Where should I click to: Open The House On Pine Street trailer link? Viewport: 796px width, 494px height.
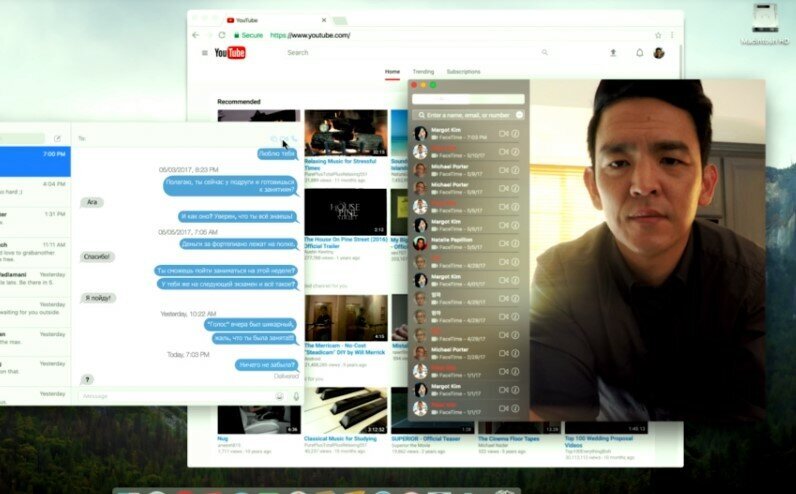(x=346, y=243)
